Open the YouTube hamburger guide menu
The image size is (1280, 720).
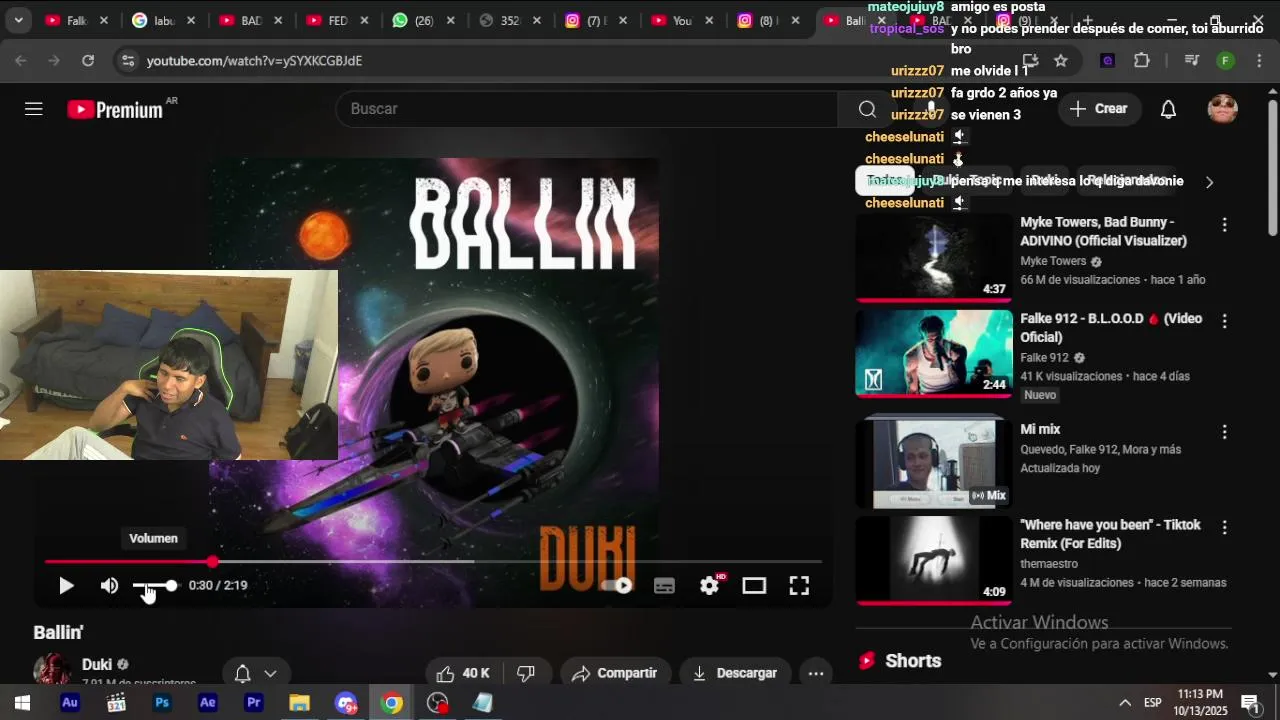tap(34, 109)
